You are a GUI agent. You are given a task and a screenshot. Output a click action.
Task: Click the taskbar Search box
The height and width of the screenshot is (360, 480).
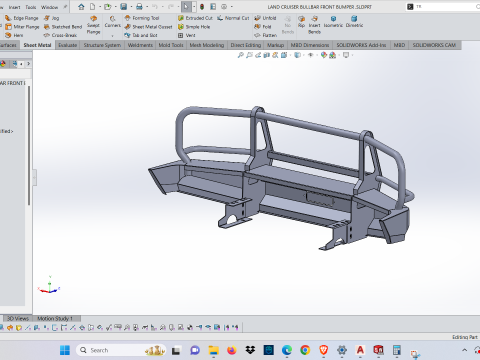tap(121, 350)
